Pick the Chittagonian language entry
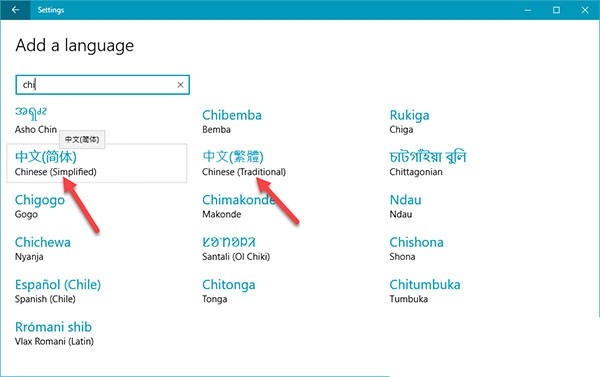600x377 pixels. [428, 163]
